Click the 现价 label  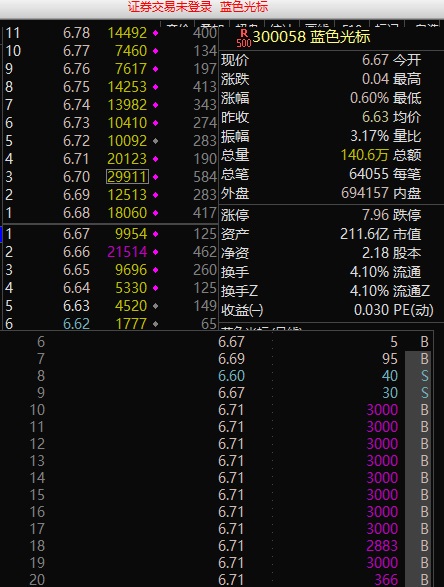pyautogui.click(x=235, y=60)
